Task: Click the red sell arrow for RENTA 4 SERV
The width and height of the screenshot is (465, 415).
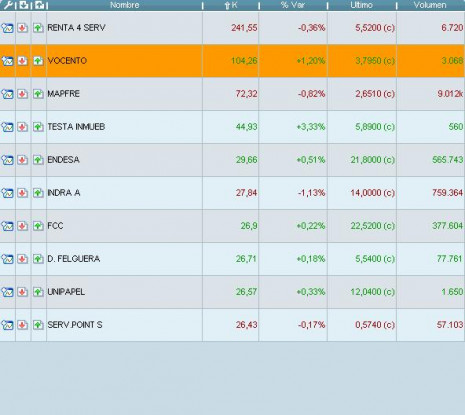Action: pyautogui.click(x=23, y=28)
